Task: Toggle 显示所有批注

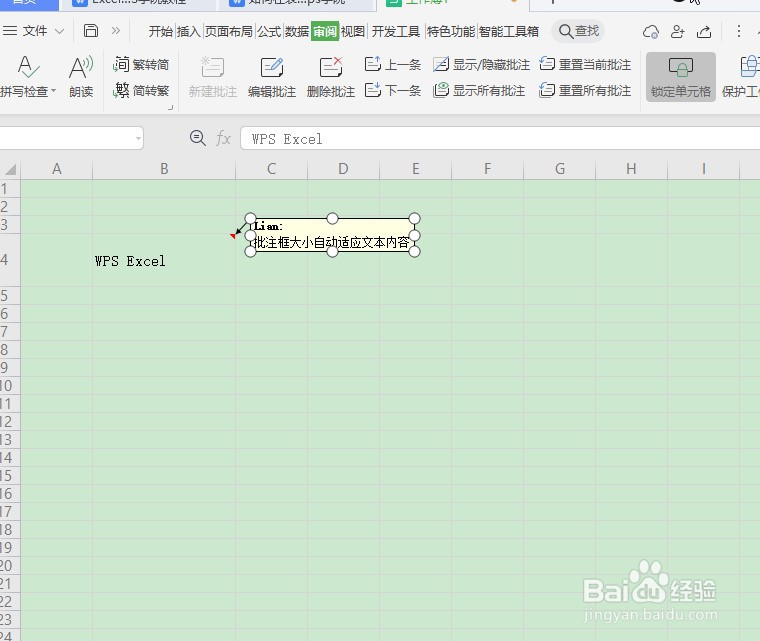Action: pos(479,91)
